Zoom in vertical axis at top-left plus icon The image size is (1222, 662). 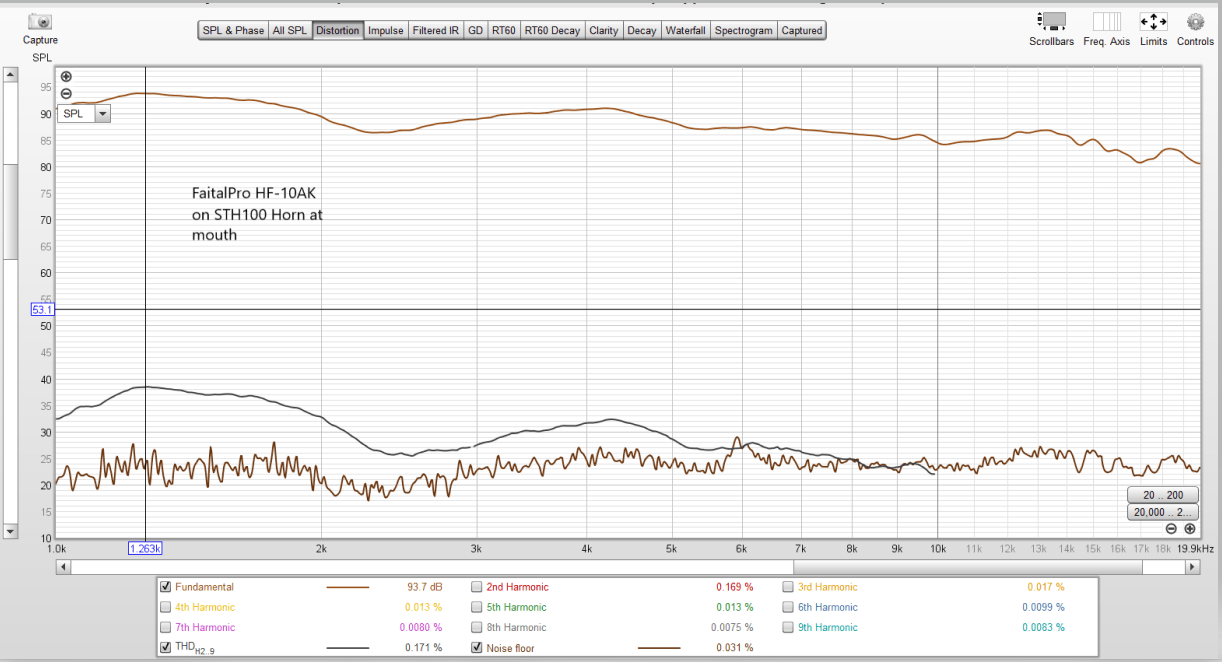click(x=66, y=77)
